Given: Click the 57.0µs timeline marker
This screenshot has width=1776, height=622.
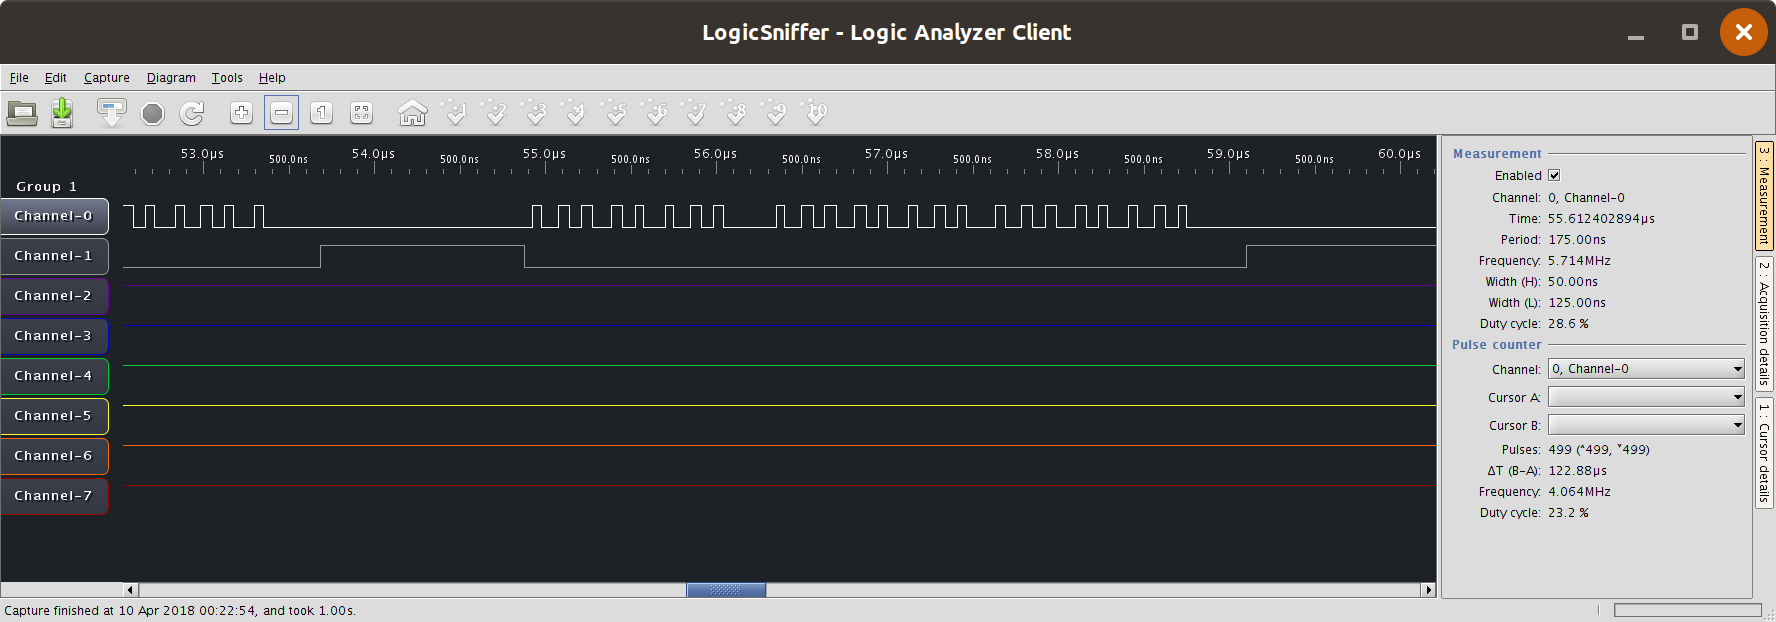Looking at the screenshot, I should pyautogui.click(x=886, y=154).
